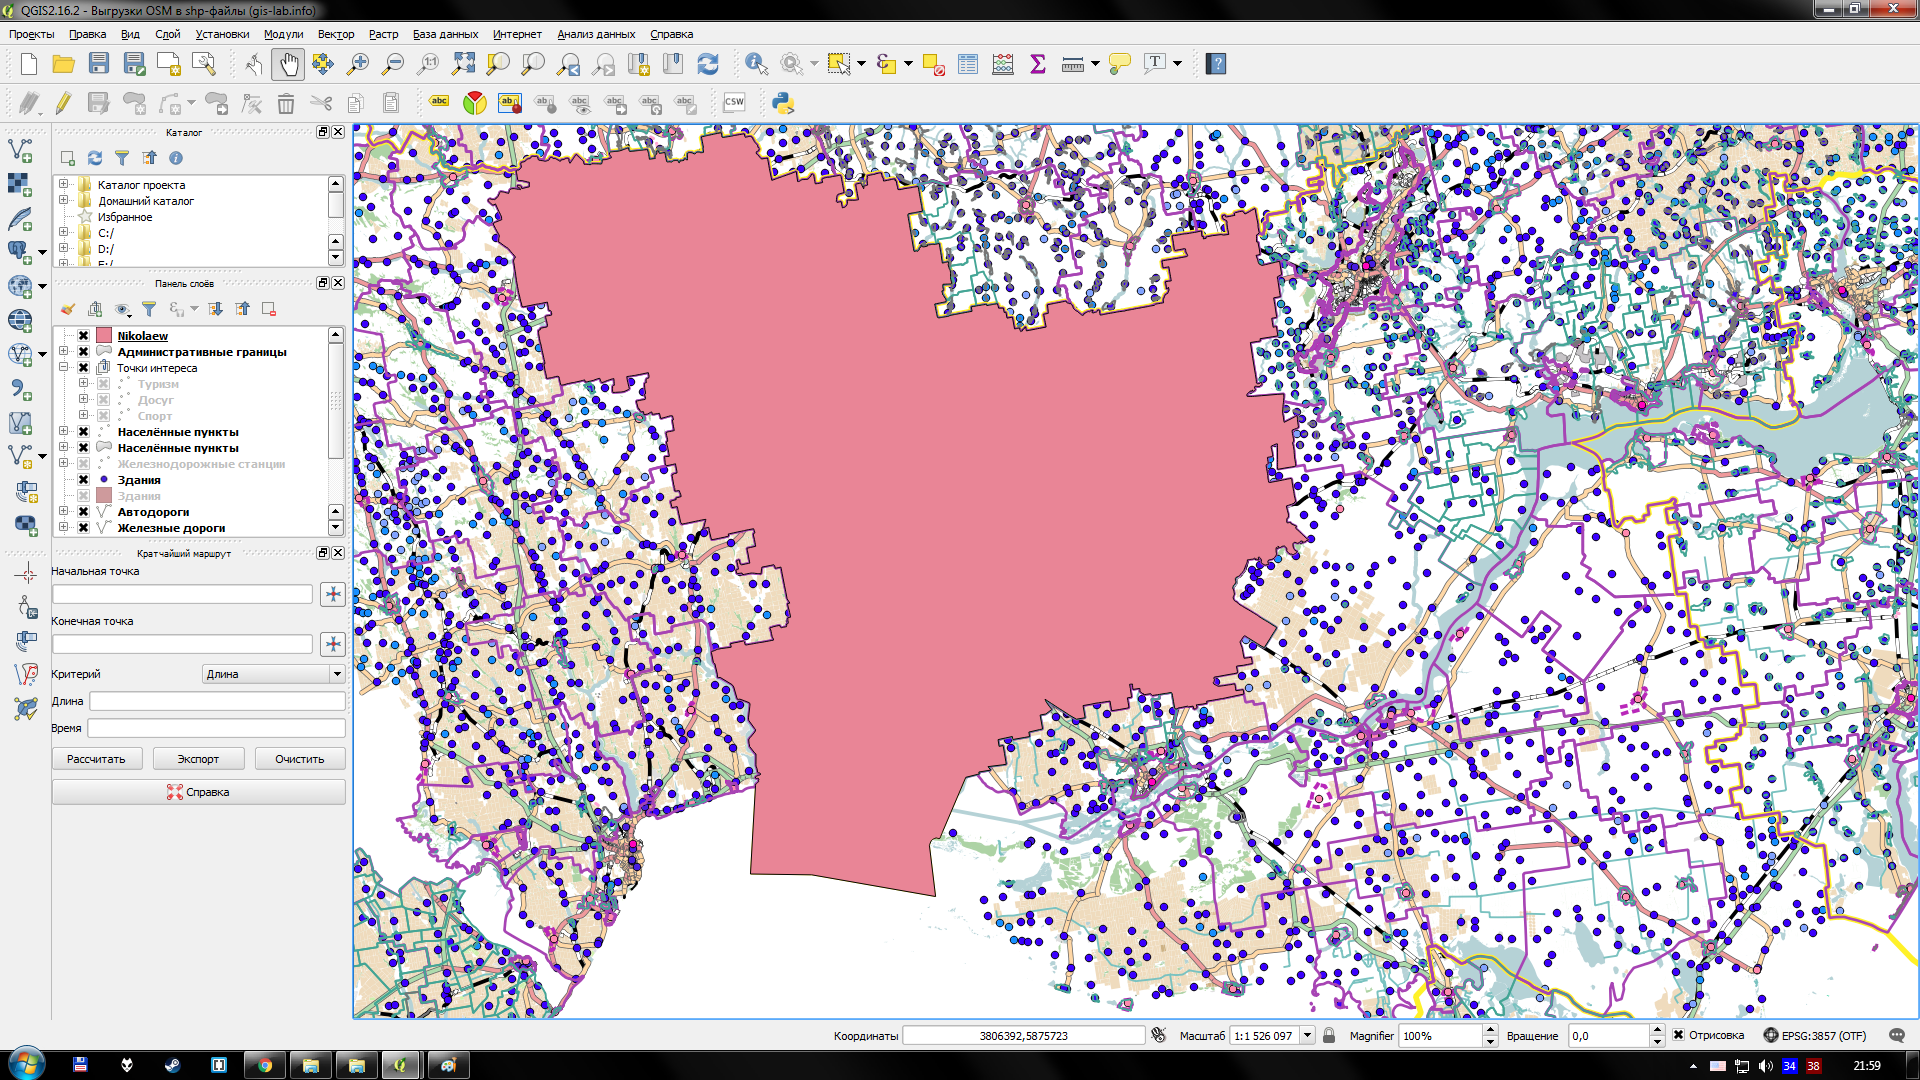Click the Zoom In magnifier tool
This screenshot has width=1920, height=1080.
click(x=357, y=64)
